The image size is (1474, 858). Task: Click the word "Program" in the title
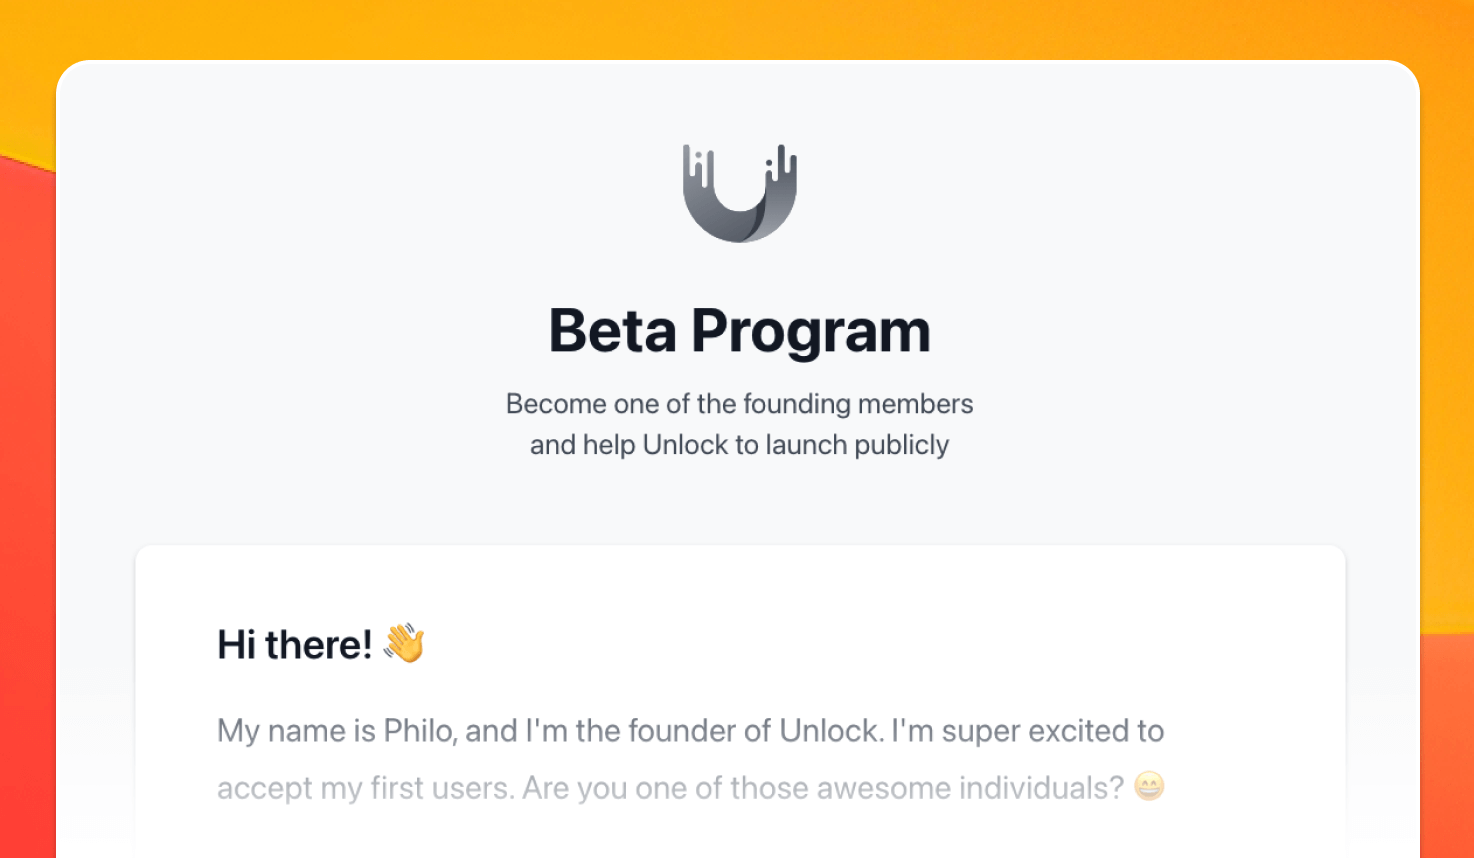pos(811,333)
